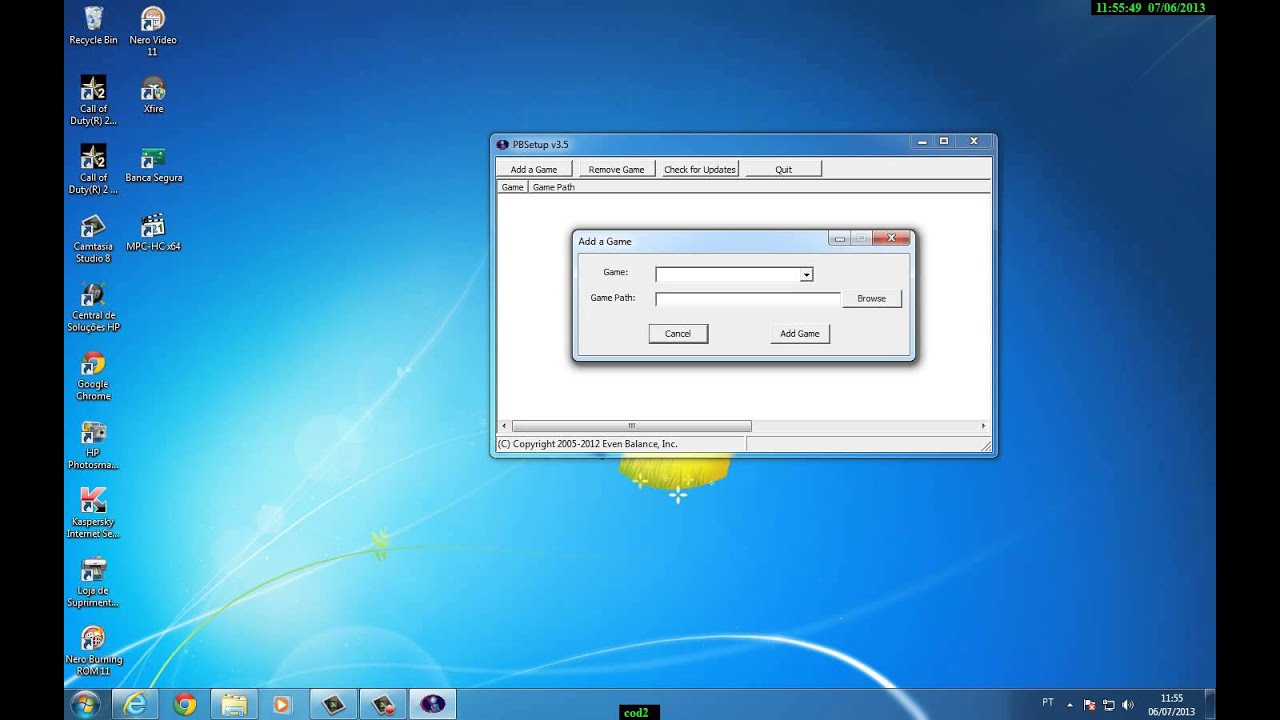Select the Xfire desktop icon
1280x720 pixels.
pyautogui.click(x=153, y=95)
